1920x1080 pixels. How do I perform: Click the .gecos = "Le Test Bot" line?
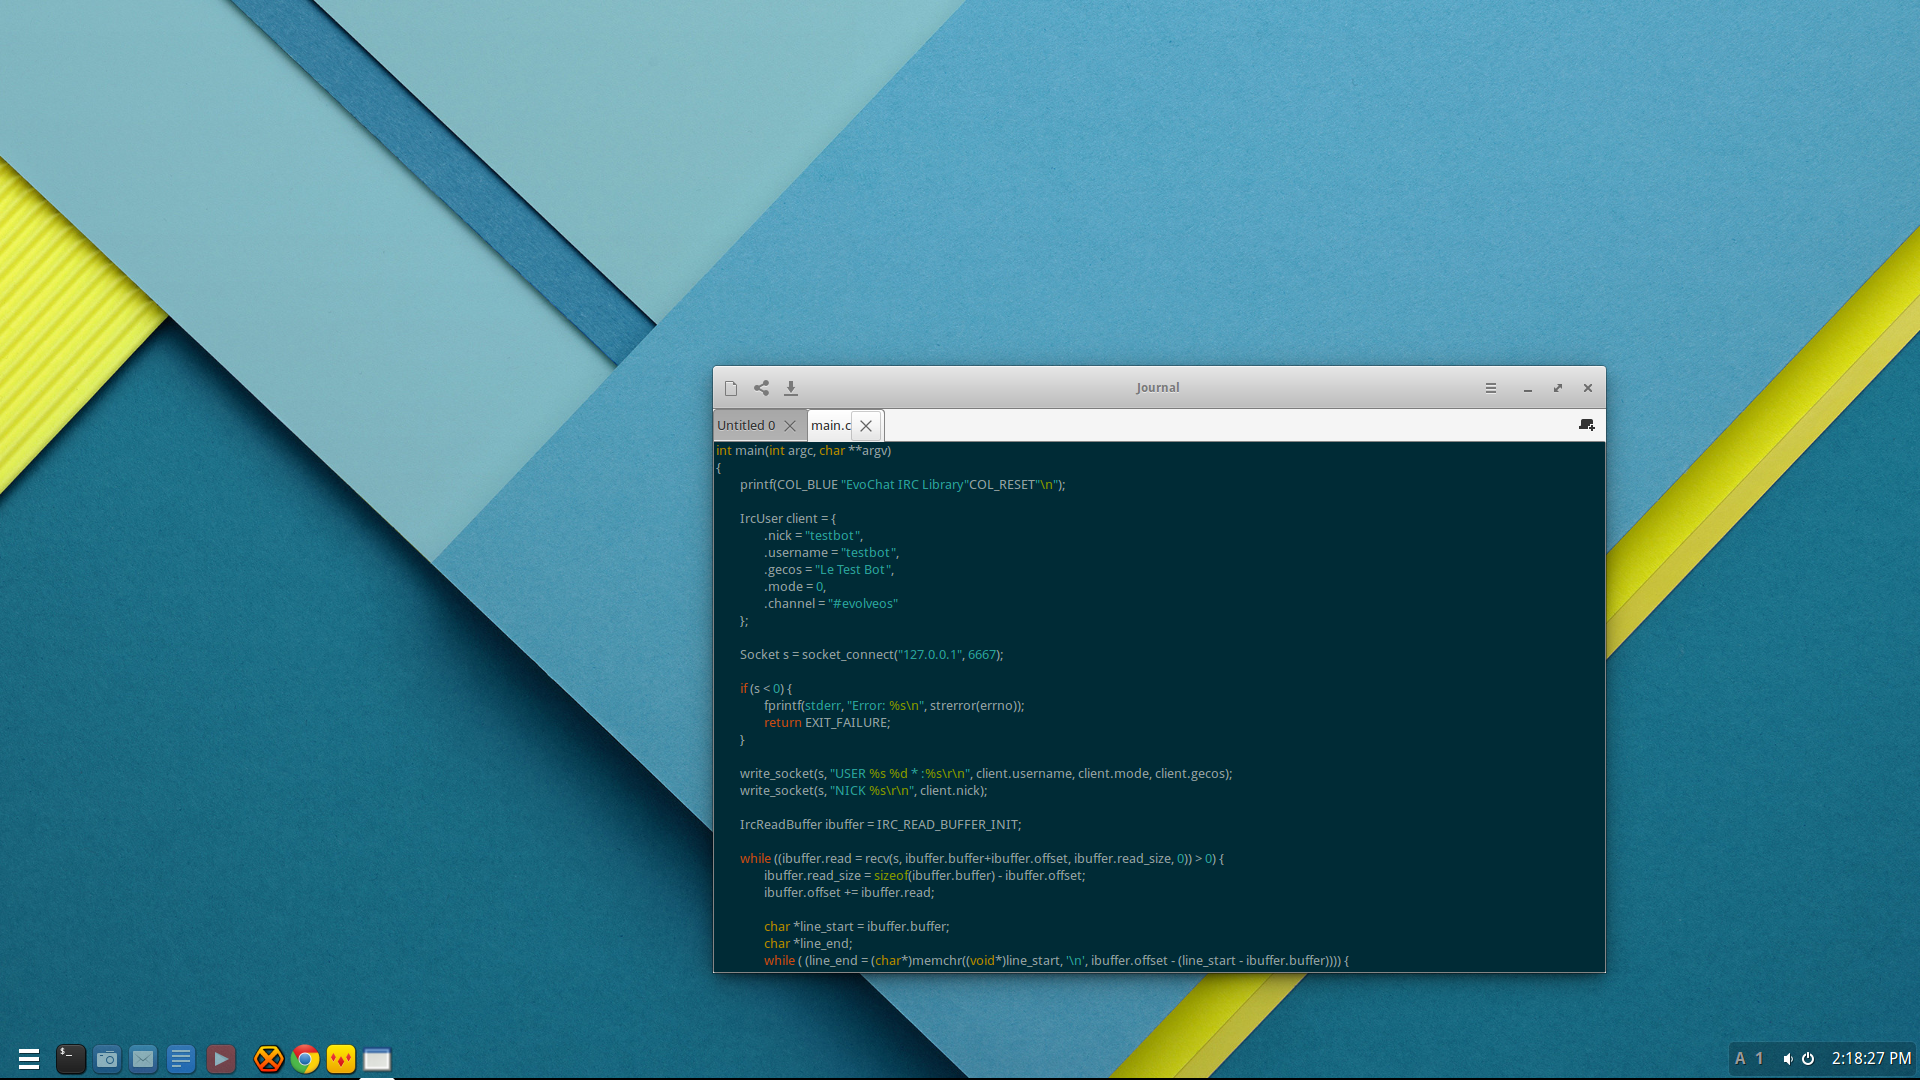coord(829,570)
